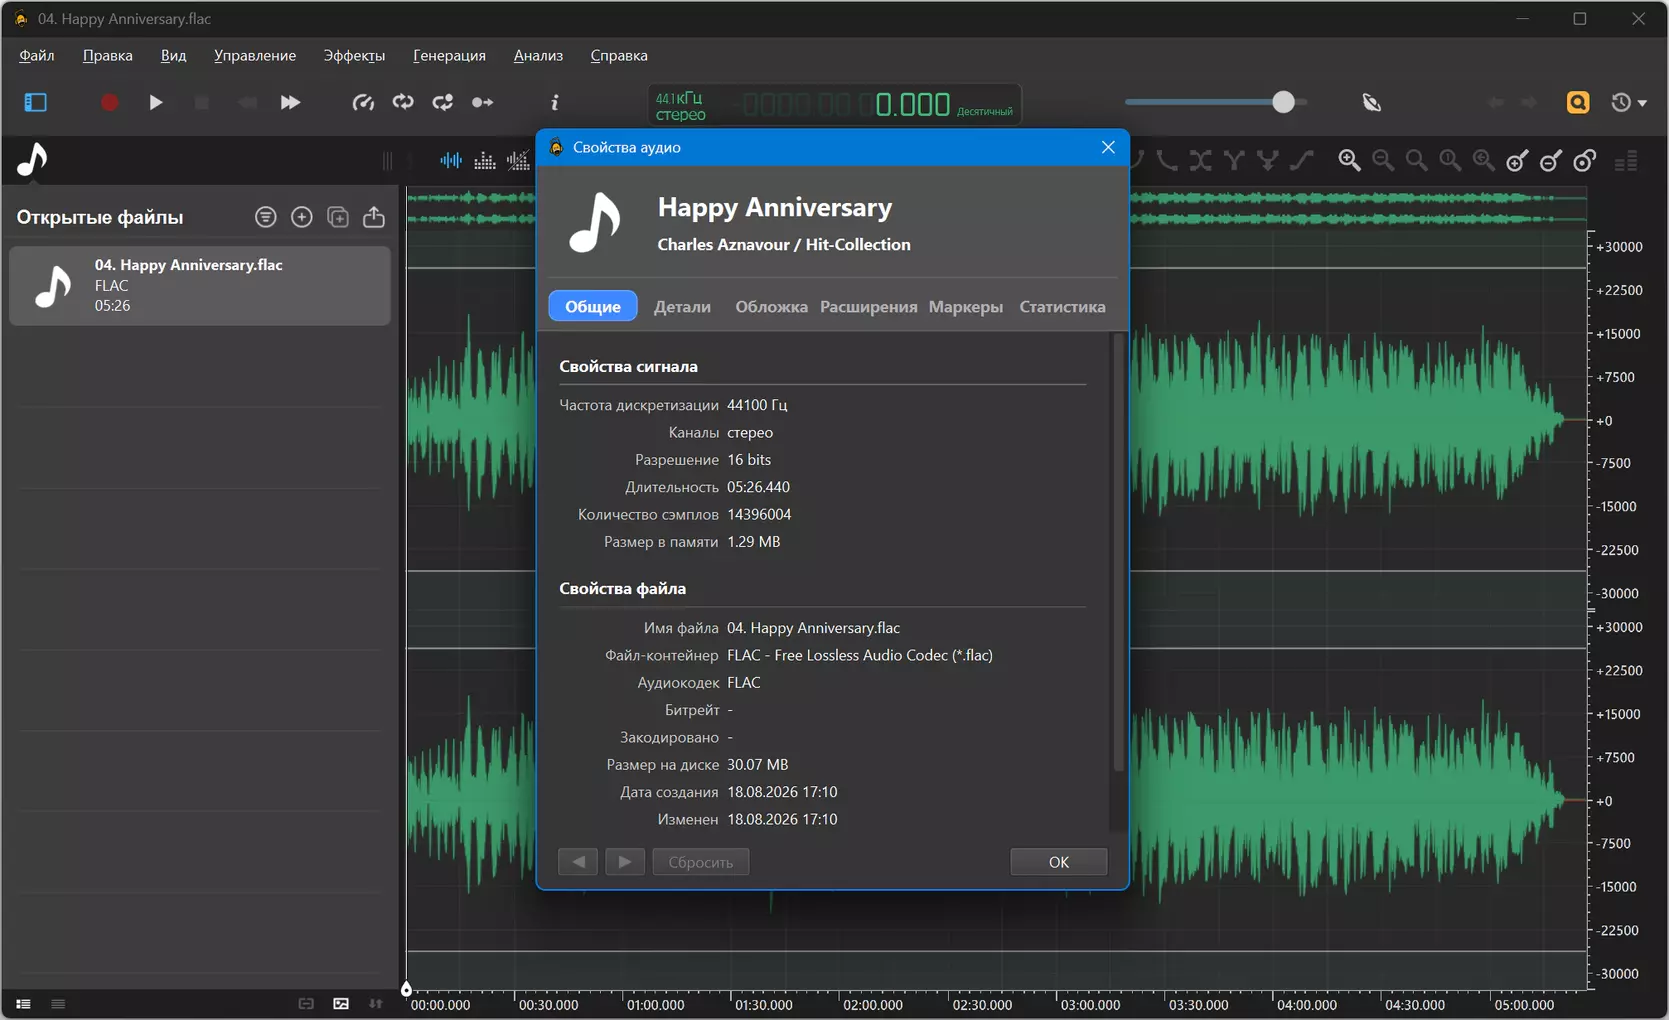Click the duplicate file icon in sidebar header

coord(338,217)
